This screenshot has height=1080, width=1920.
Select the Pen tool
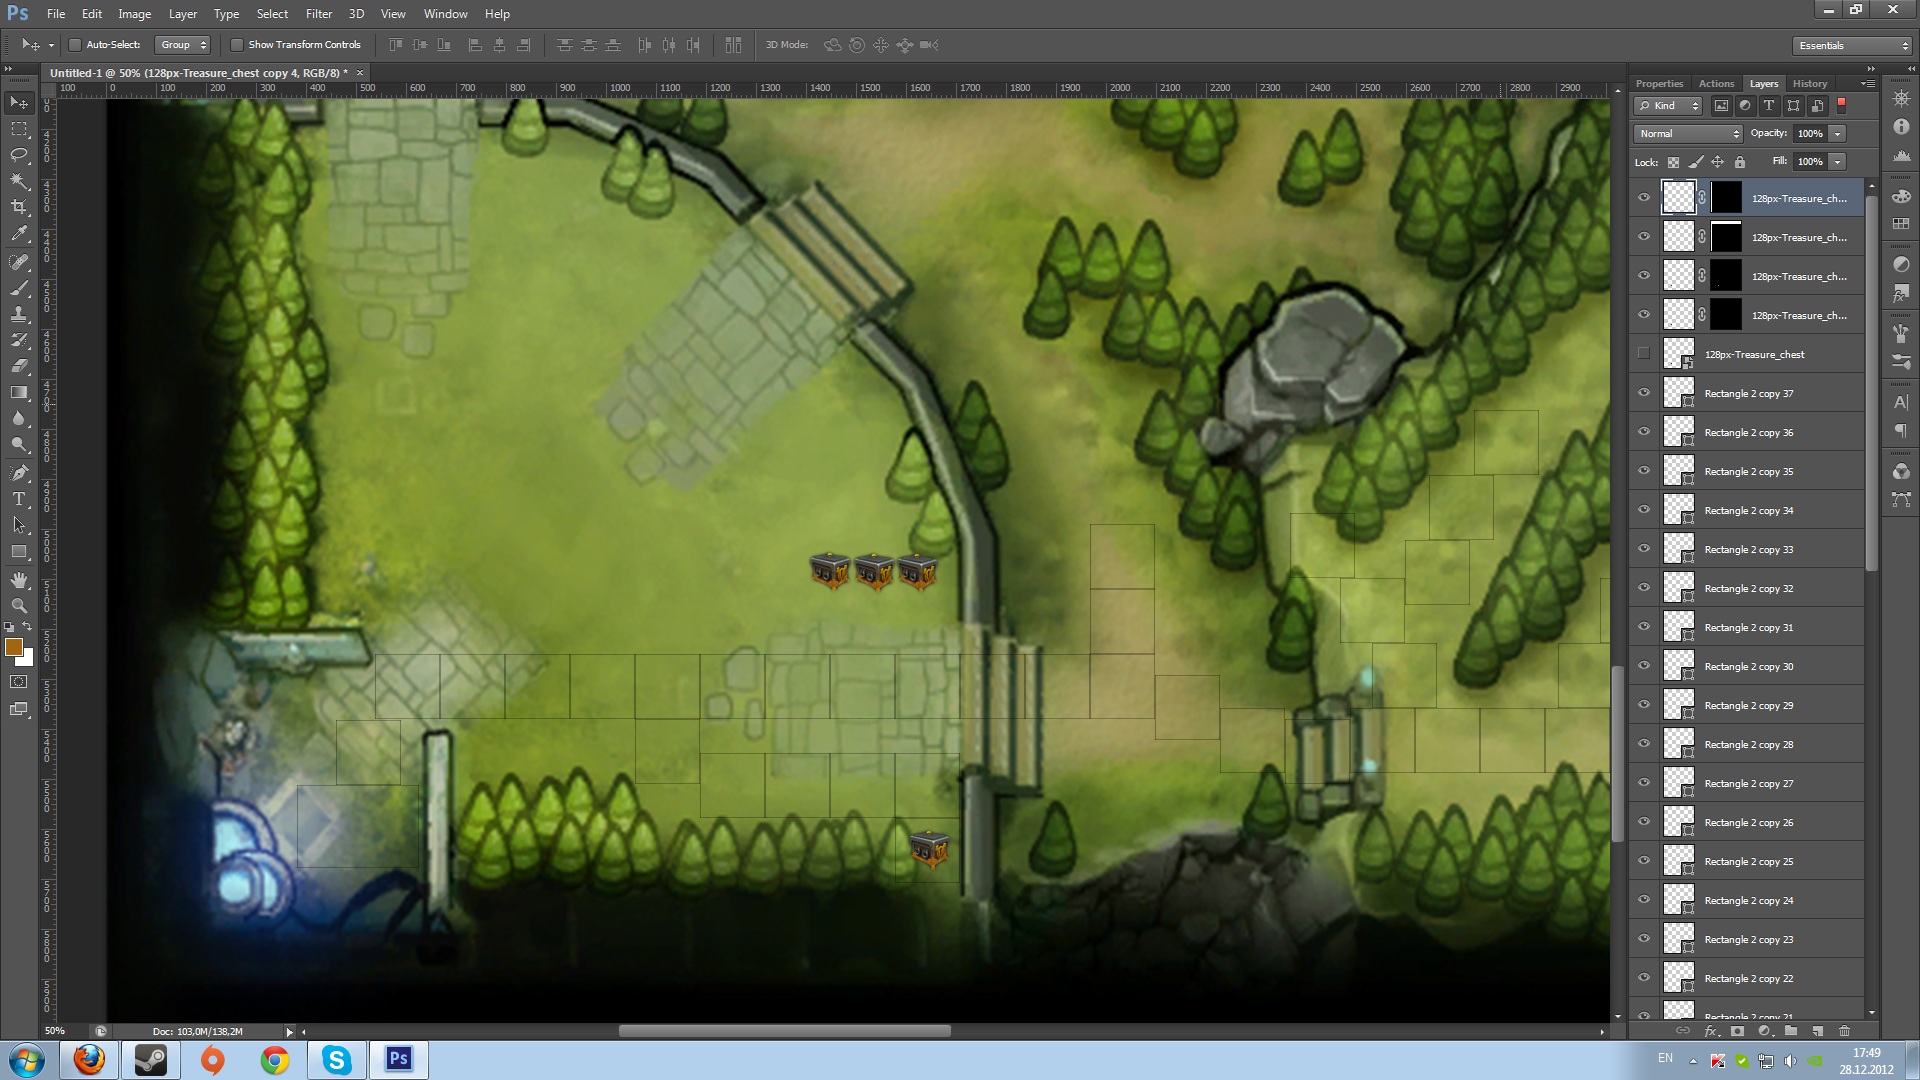click(19, 472)
